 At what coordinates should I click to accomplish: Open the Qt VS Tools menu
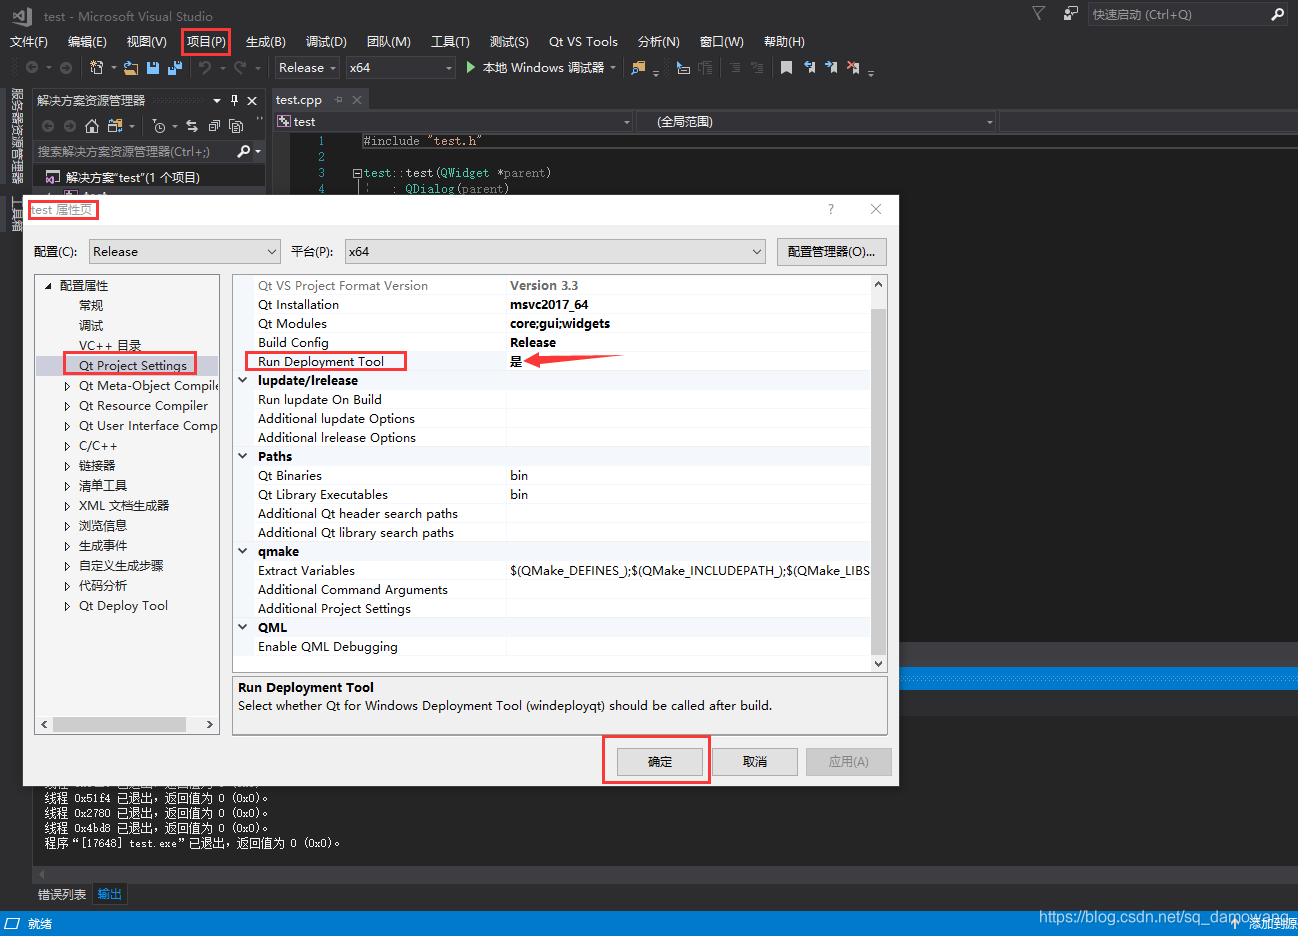click(583, 41)
